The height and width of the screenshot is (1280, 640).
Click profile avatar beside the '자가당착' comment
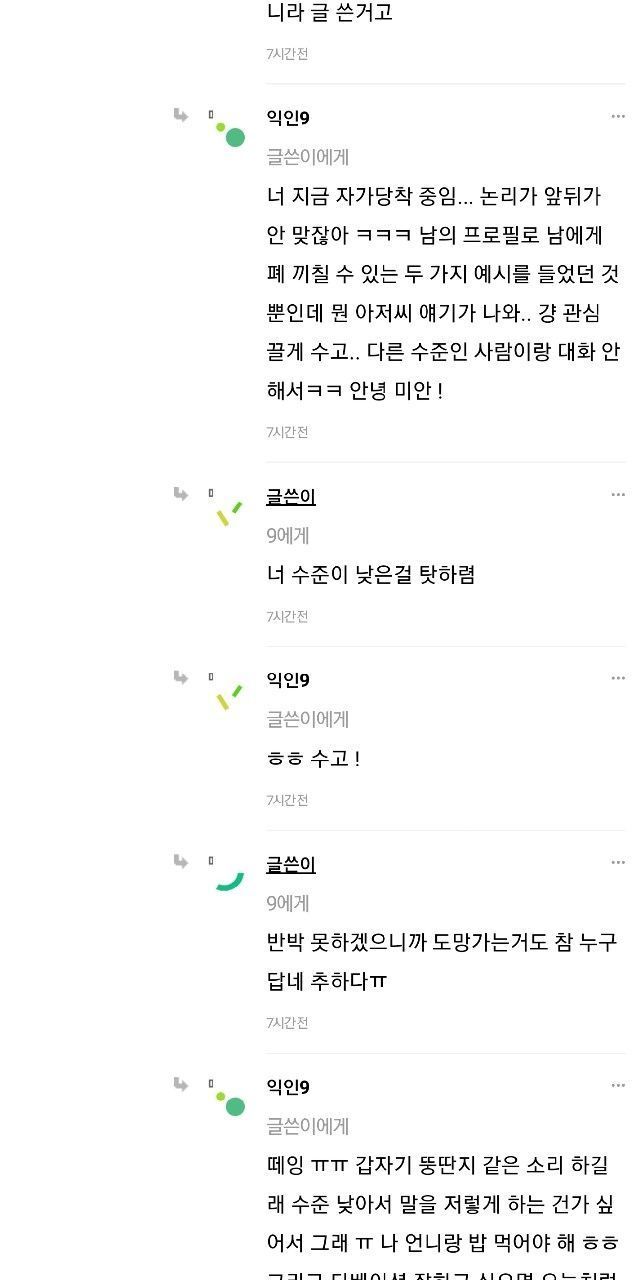pos(229,132)
